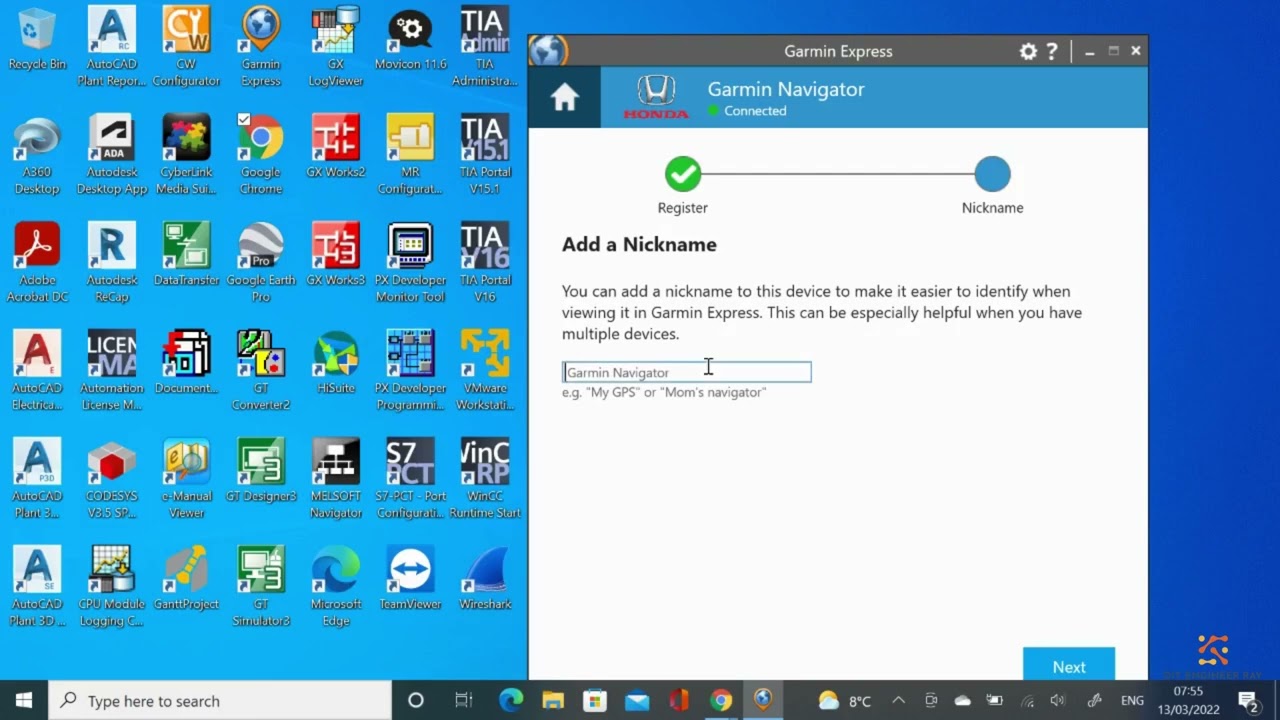Open WinCC Runtime Start icon
Viewport: 1280px width, 720px height.
pyautogui.click(x=485, y=479)
